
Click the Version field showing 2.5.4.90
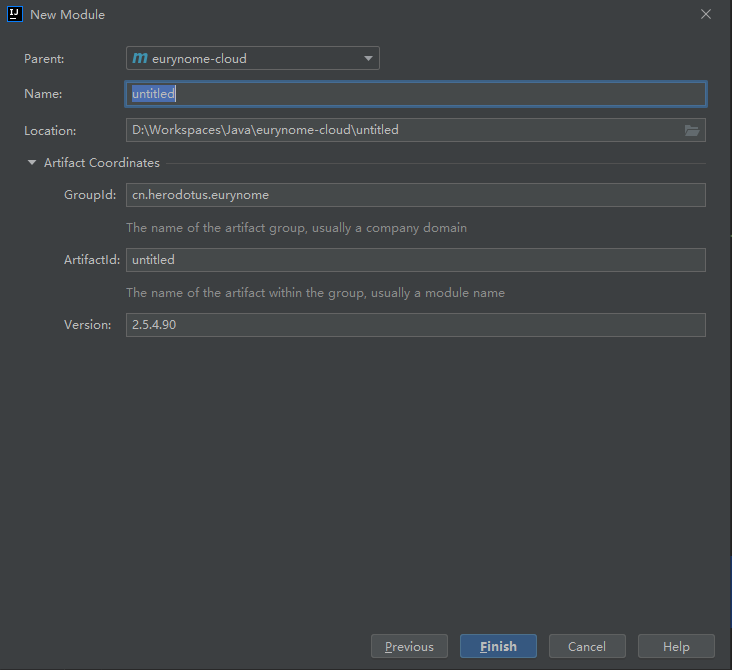415,325
